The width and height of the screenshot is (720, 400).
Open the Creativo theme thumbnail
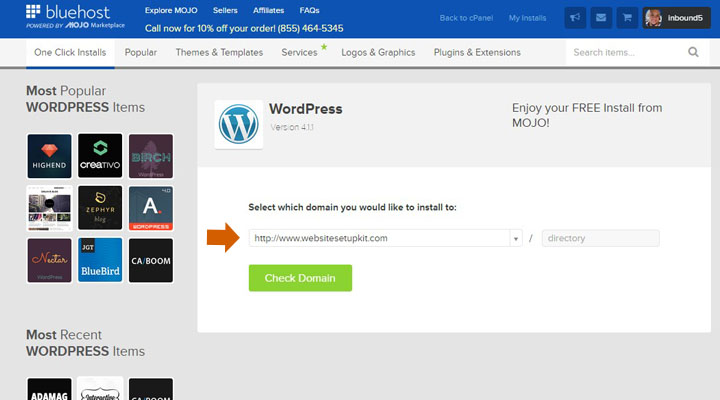100,156
